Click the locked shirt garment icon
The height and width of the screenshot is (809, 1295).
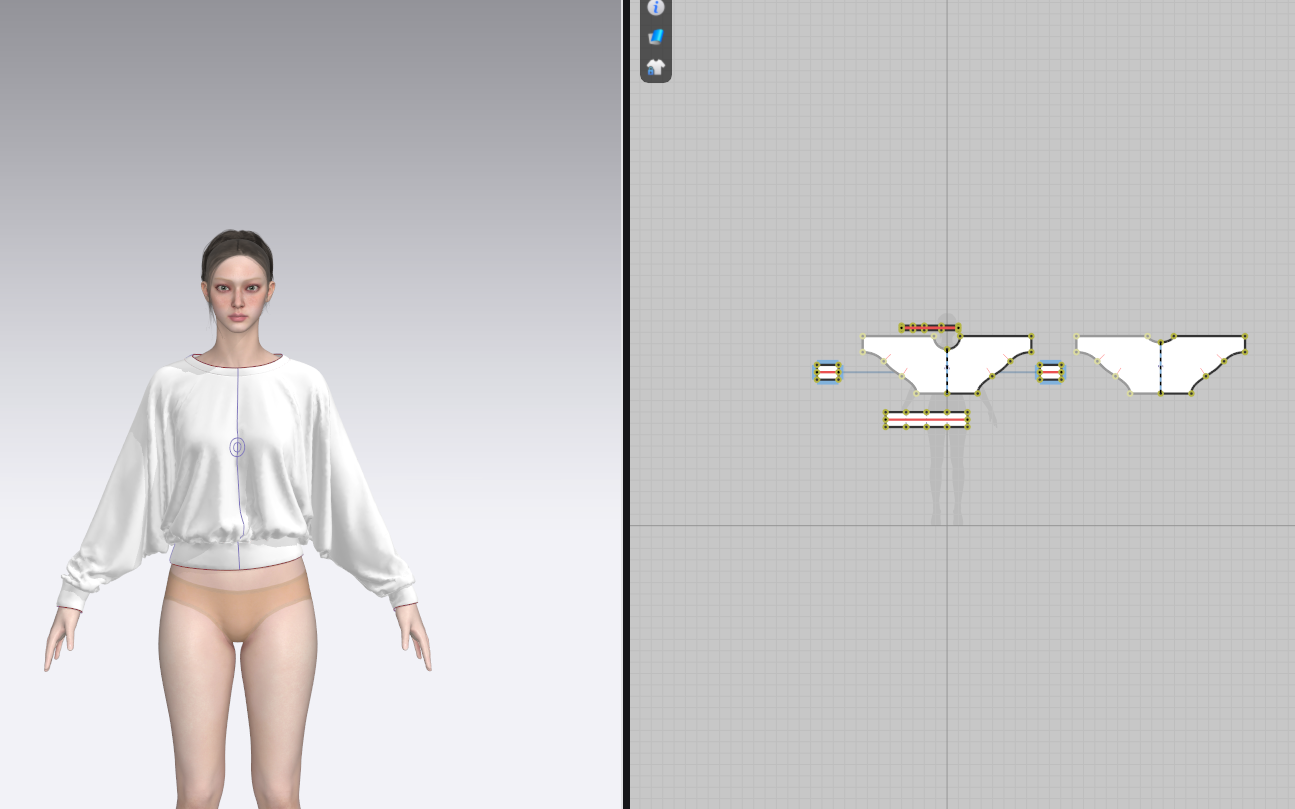[656, 67]
